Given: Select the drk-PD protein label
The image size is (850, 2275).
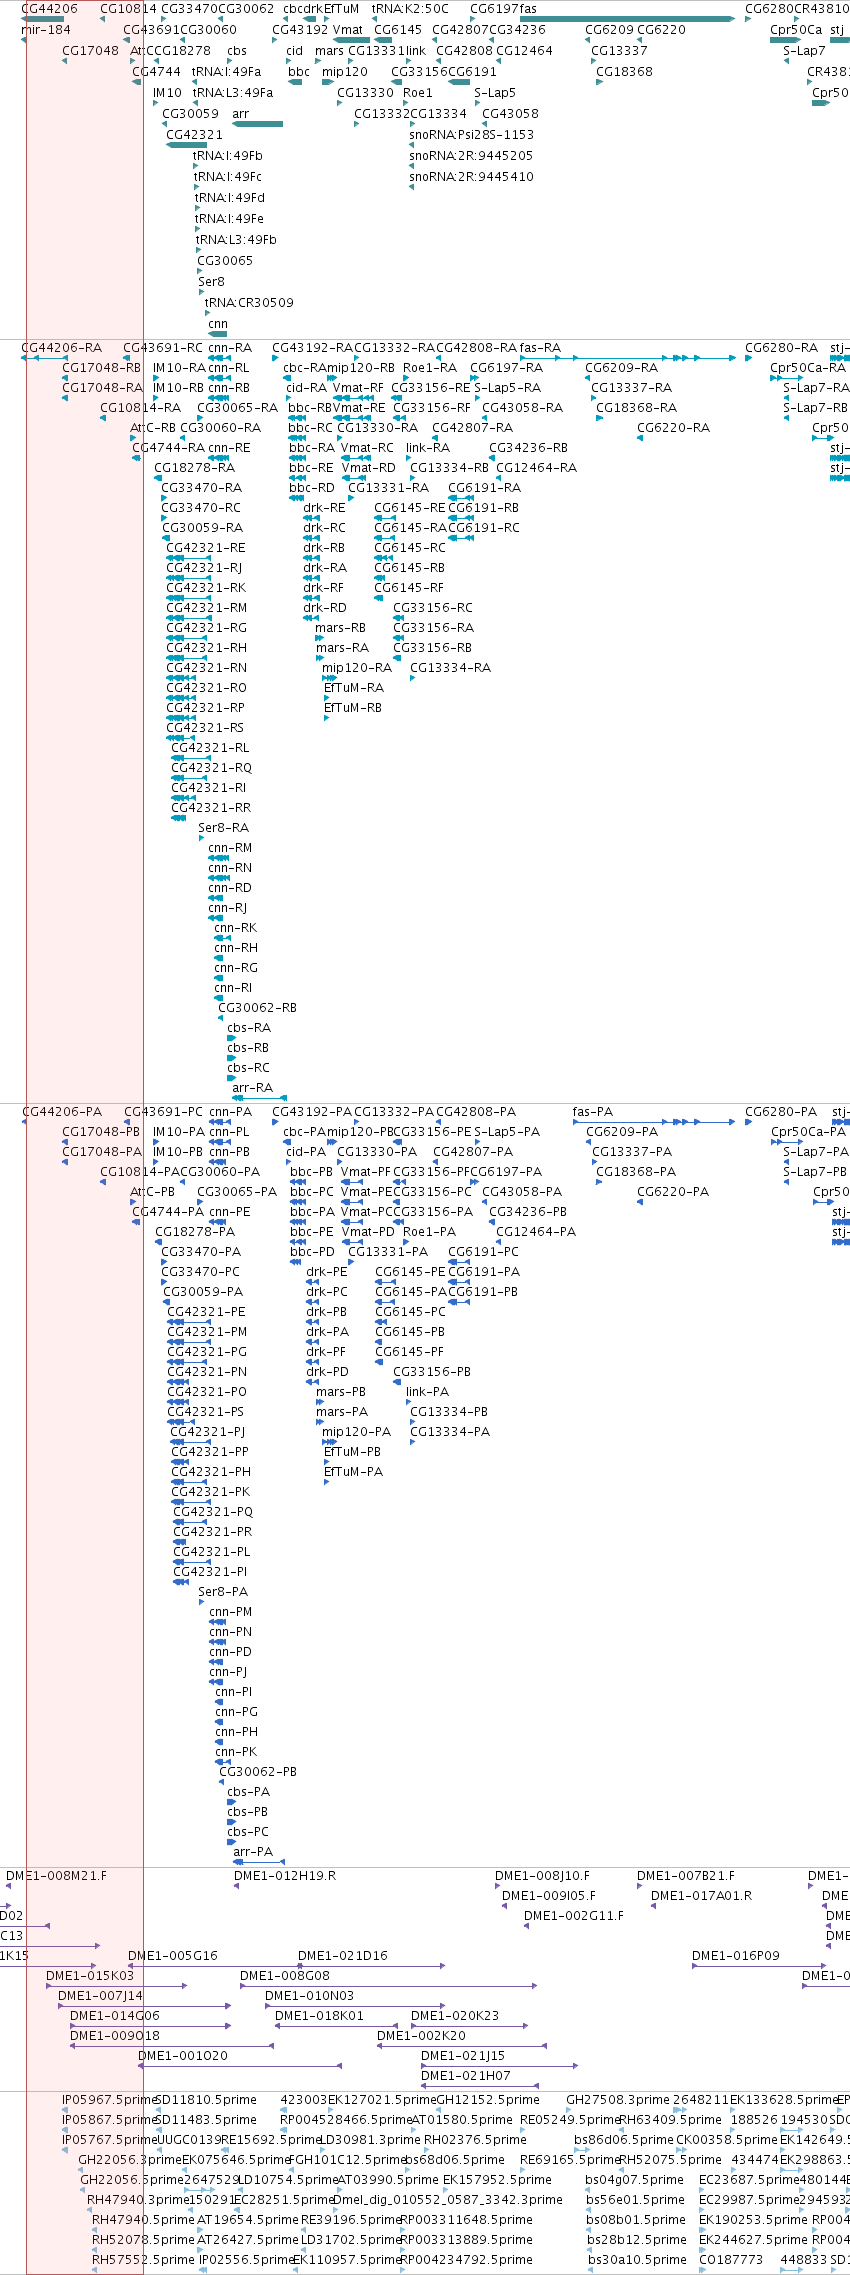Looking at the screenshot, I should [327, 1372].
